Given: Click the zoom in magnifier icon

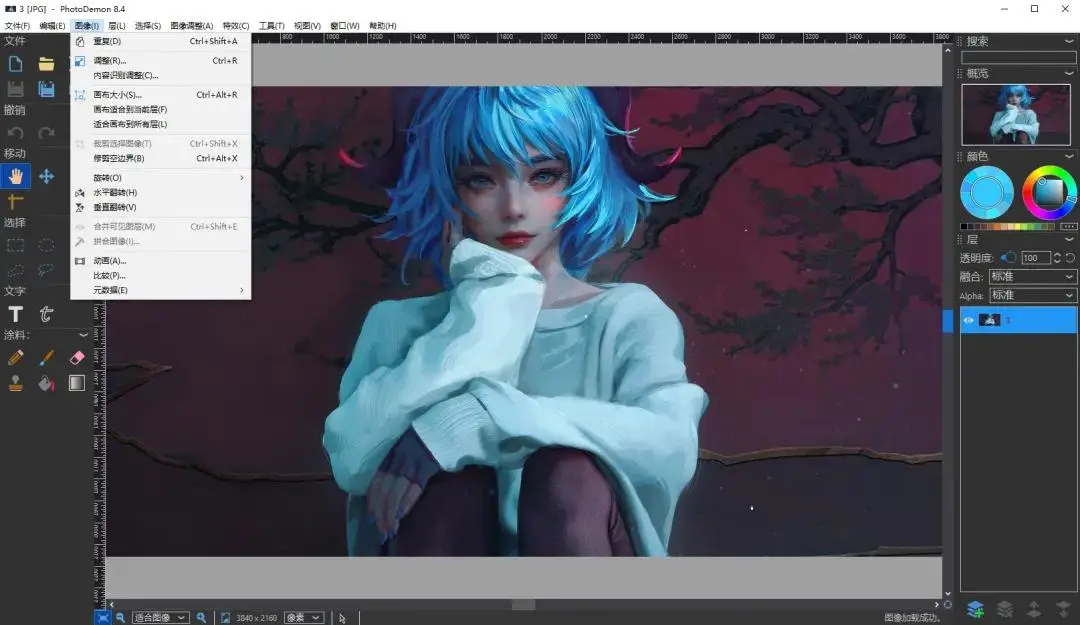Looking at the screenshot, I should tap(201, 618).
